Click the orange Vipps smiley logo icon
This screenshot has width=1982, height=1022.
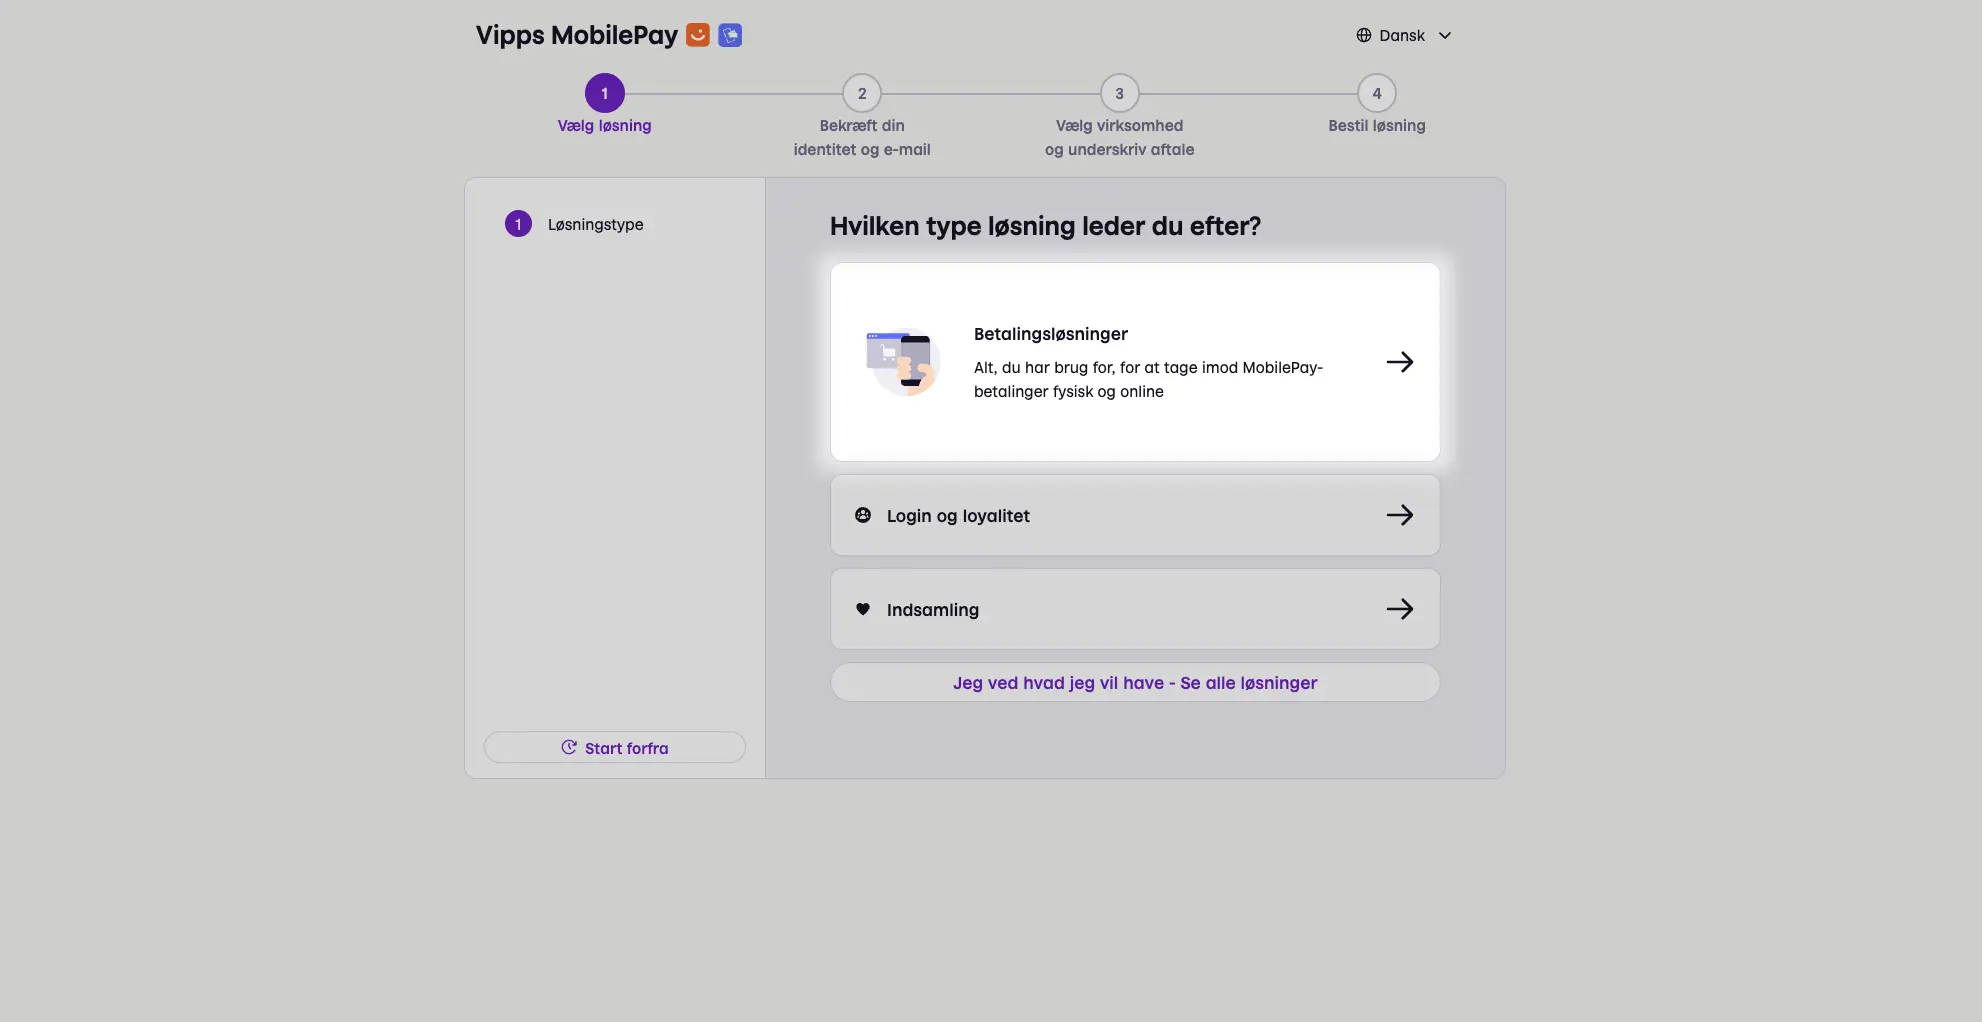click(x=698, y=35)
